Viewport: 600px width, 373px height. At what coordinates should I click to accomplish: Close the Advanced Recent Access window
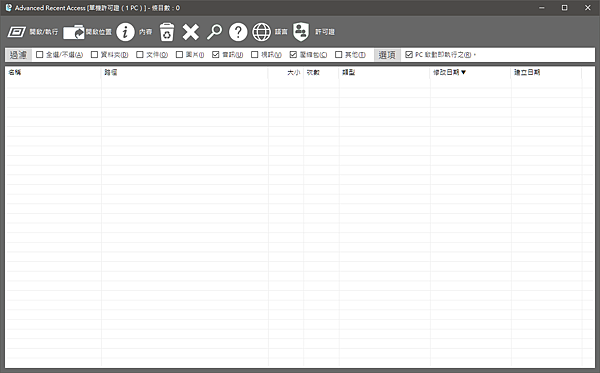tap(588, 8)
